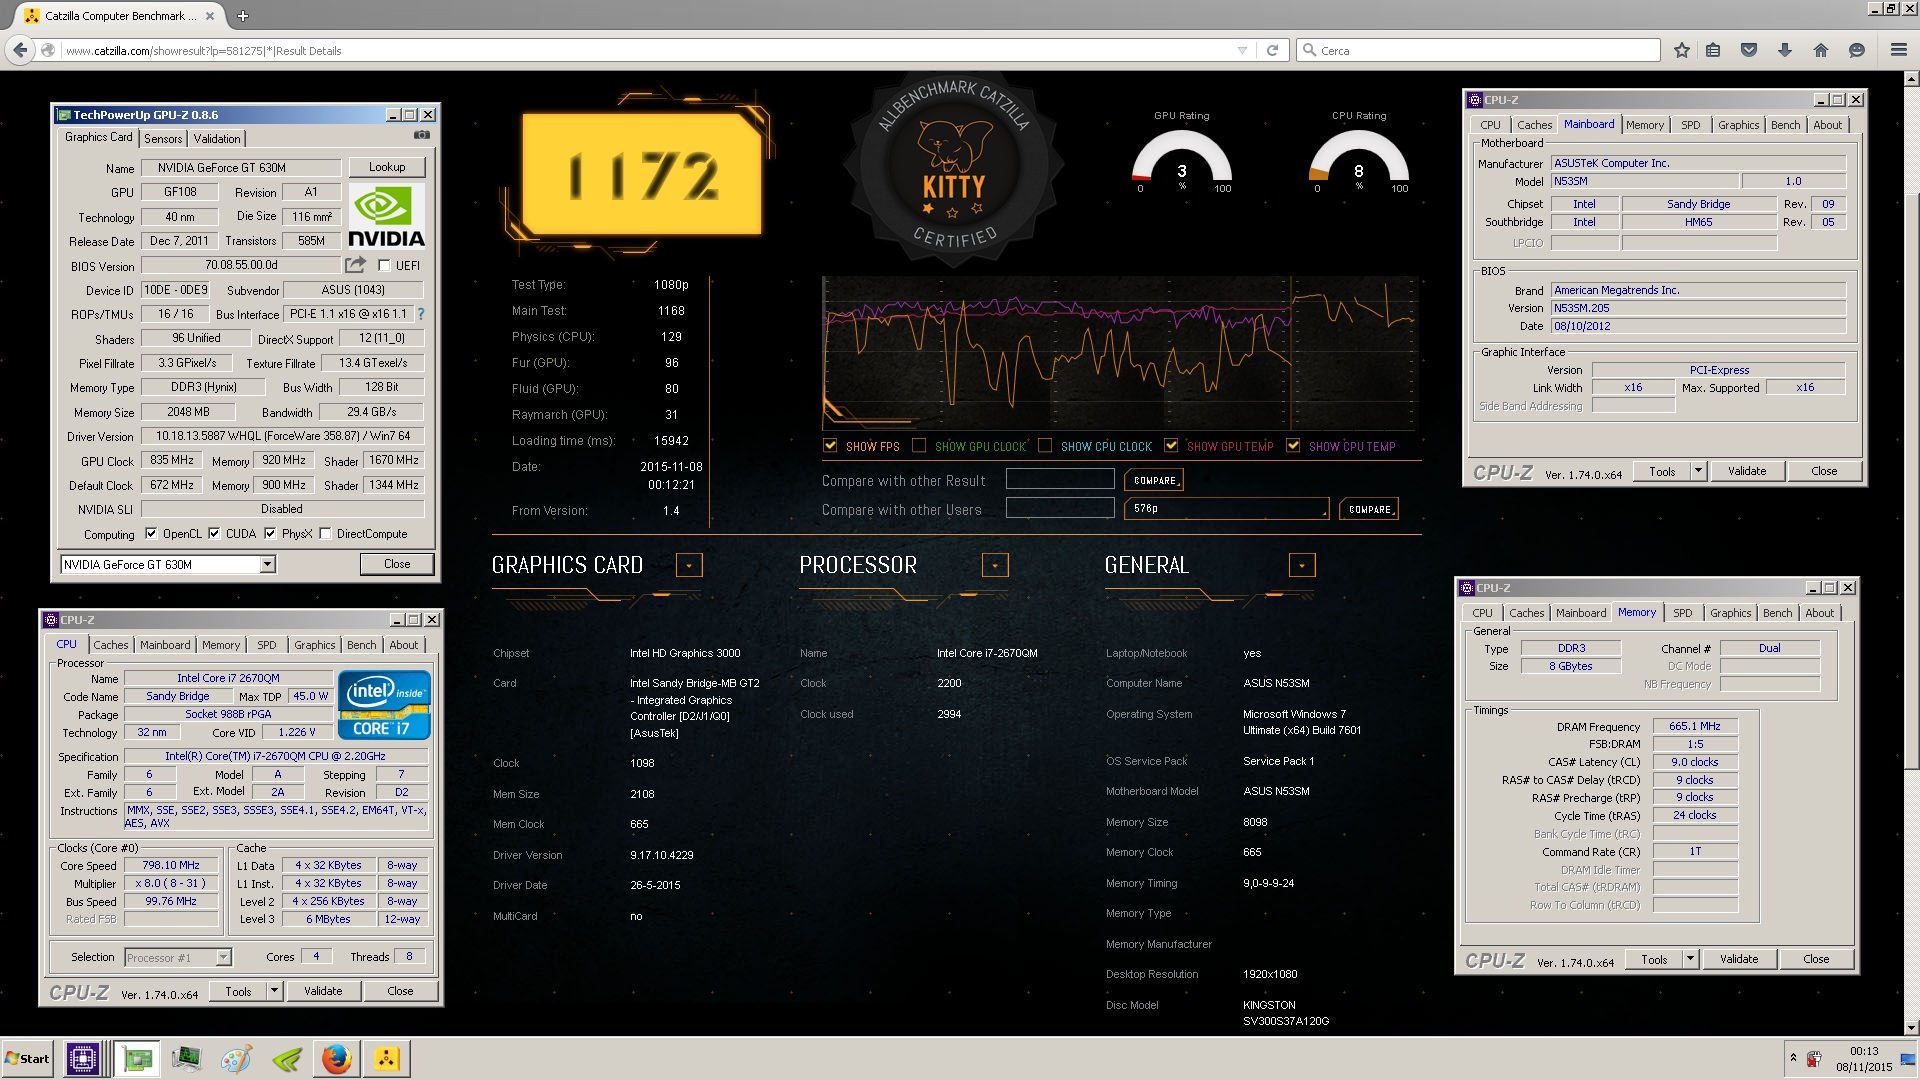The image size is (1920, 1080).
Task: Click Validate in Mainboard CPU-Z window
Action: [x=1747, y=471]
